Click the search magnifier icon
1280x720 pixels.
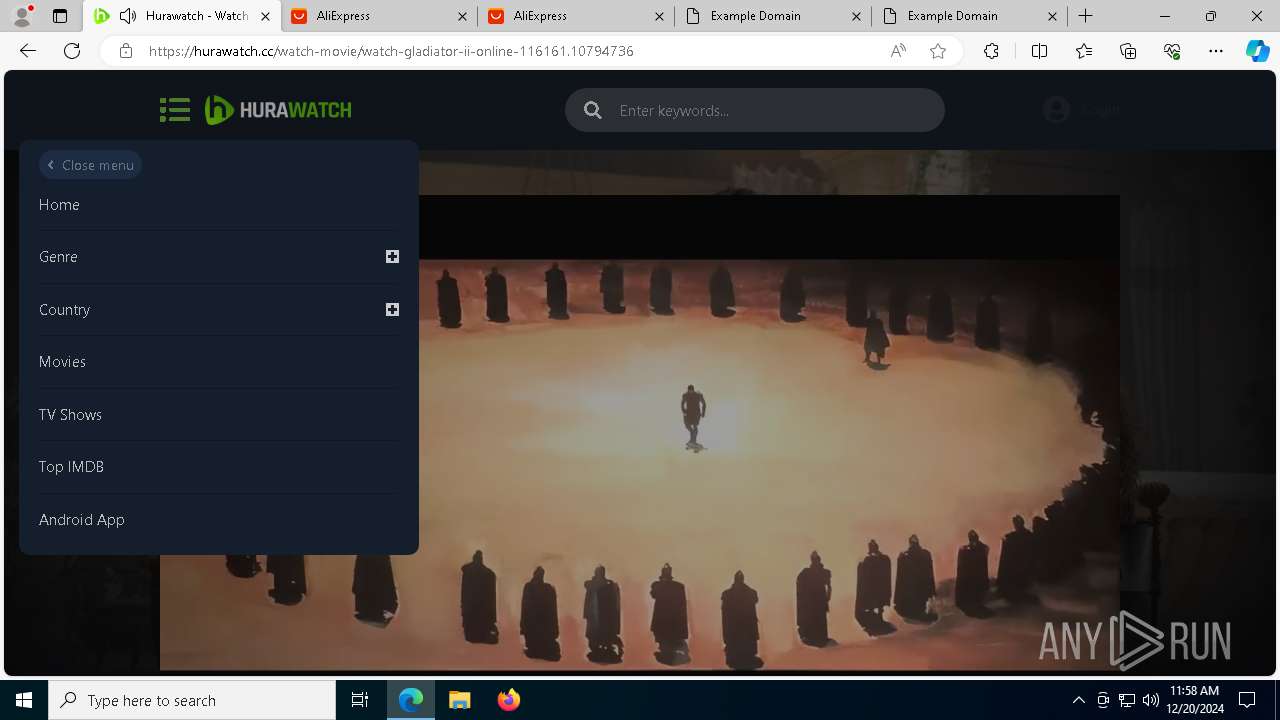coord(593,110)
